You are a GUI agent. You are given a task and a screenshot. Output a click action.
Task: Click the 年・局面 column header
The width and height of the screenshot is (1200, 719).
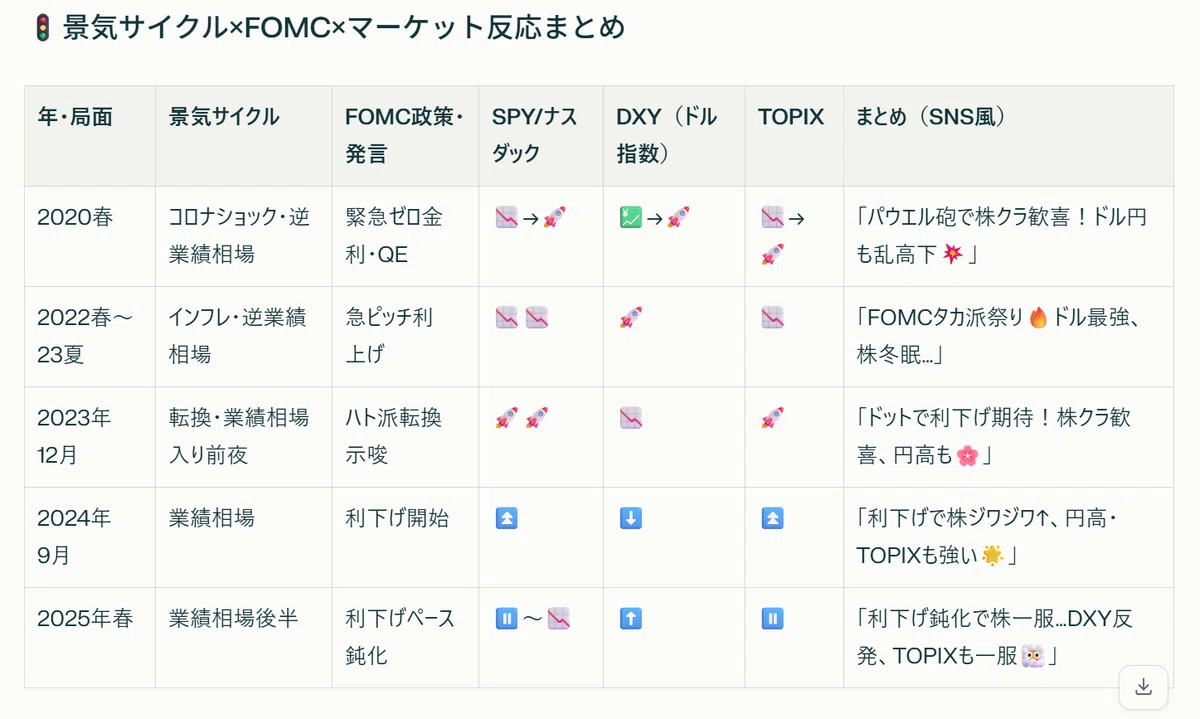click(75, 117)
